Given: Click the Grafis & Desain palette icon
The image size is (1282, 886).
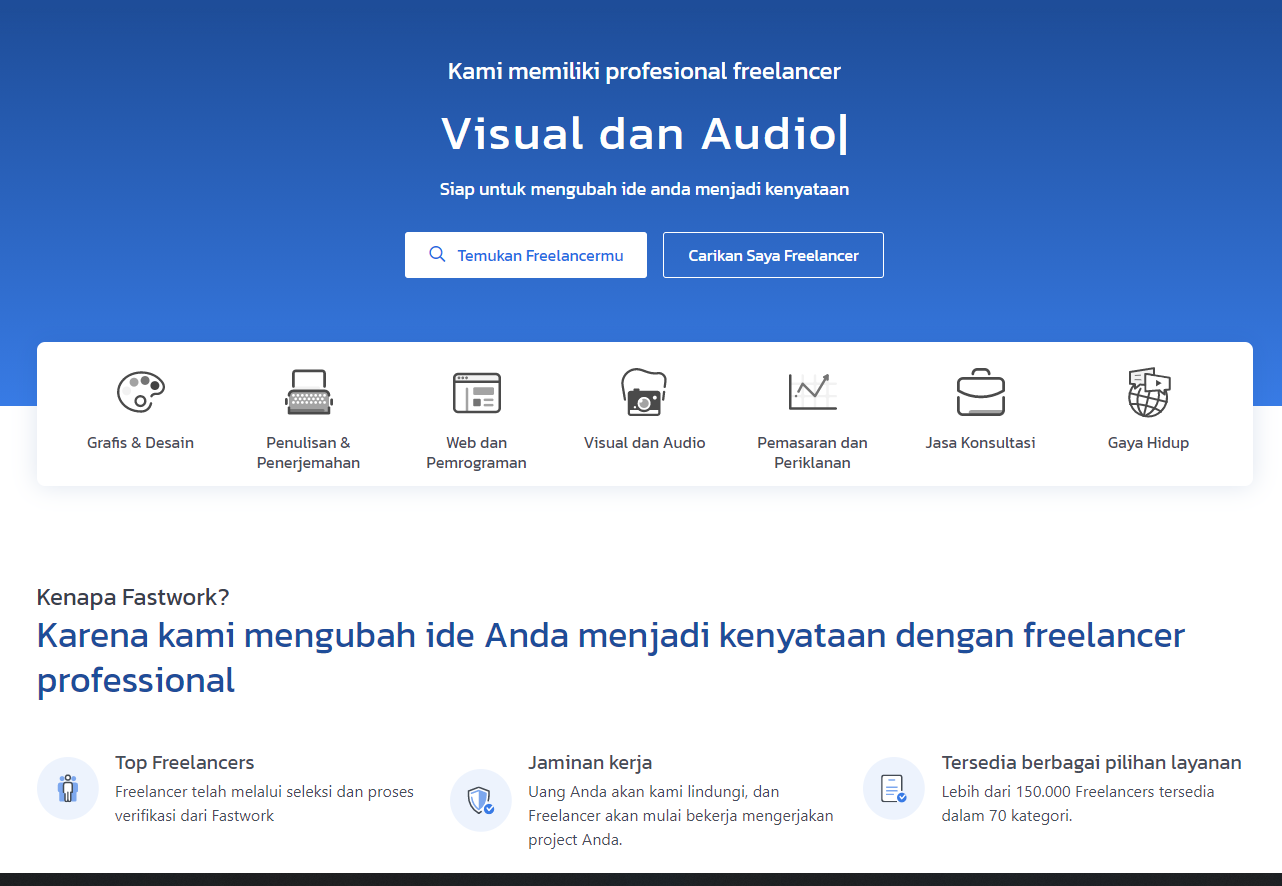Looking at the screenshot, I should point(140,392).
